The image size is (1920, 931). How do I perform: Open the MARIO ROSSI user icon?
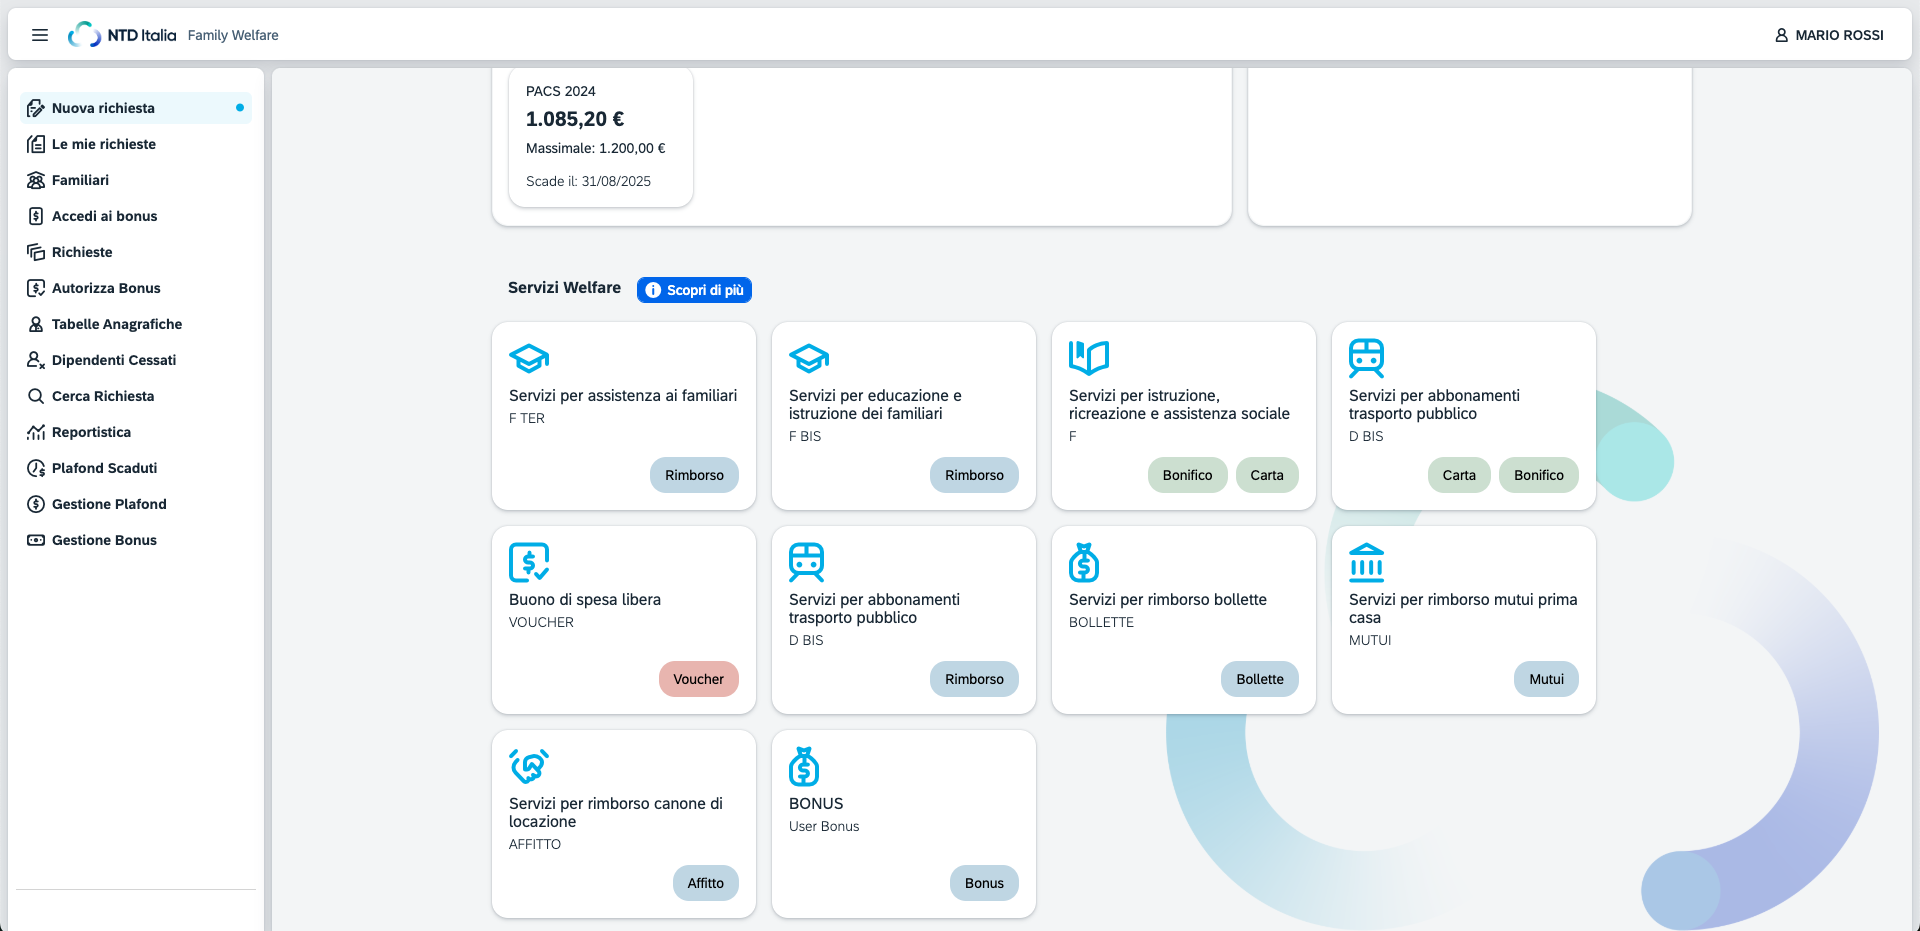coord(1782,35)
